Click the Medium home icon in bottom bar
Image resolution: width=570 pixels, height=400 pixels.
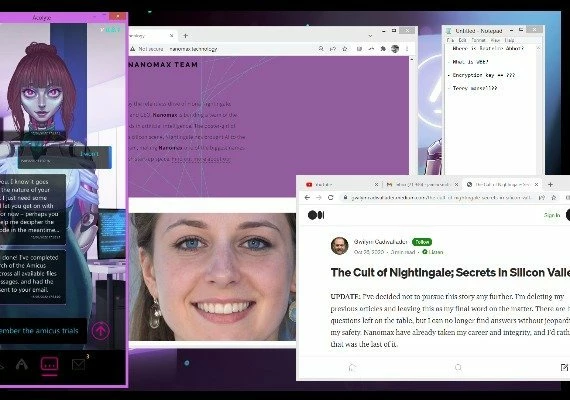pos(352,368)
